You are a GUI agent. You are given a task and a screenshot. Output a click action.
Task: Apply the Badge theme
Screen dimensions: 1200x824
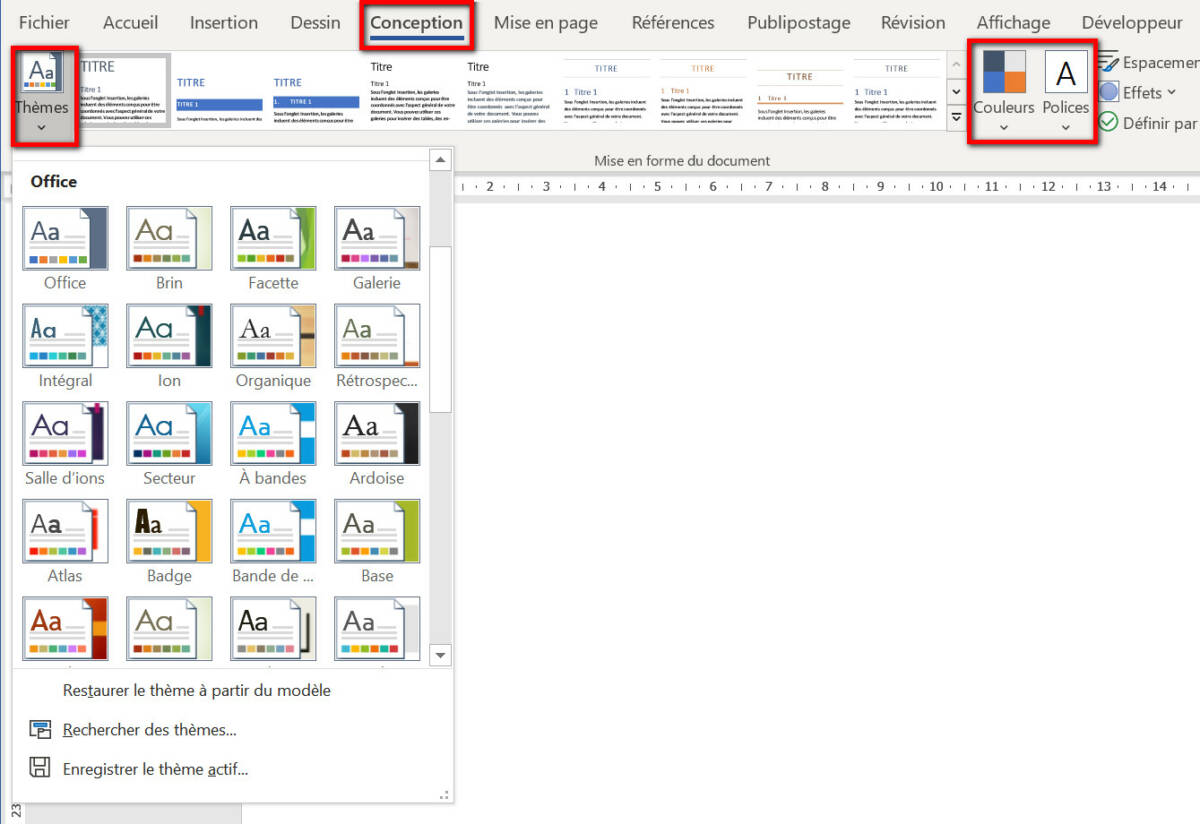[168, 531]
